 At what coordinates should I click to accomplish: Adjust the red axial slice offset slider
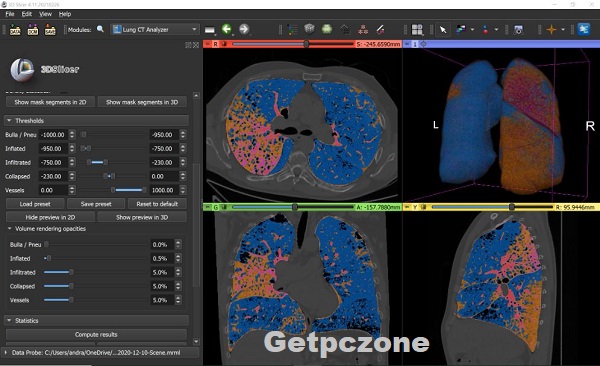tap(293, 44)
